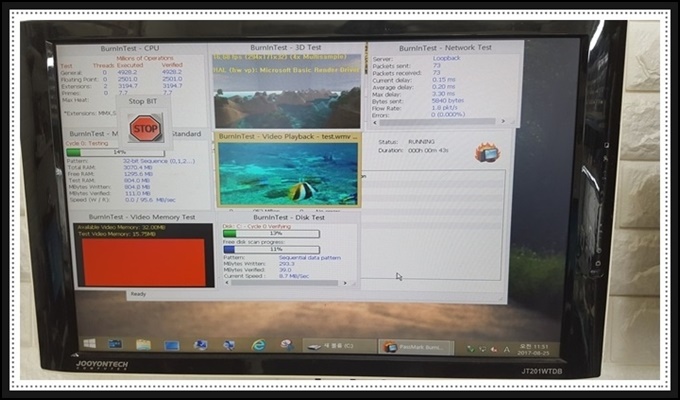Click 'Disk: C: - Cycle 0 Verifying' label
The width and height of the screenshot is (680, 400).
point(257,226)
